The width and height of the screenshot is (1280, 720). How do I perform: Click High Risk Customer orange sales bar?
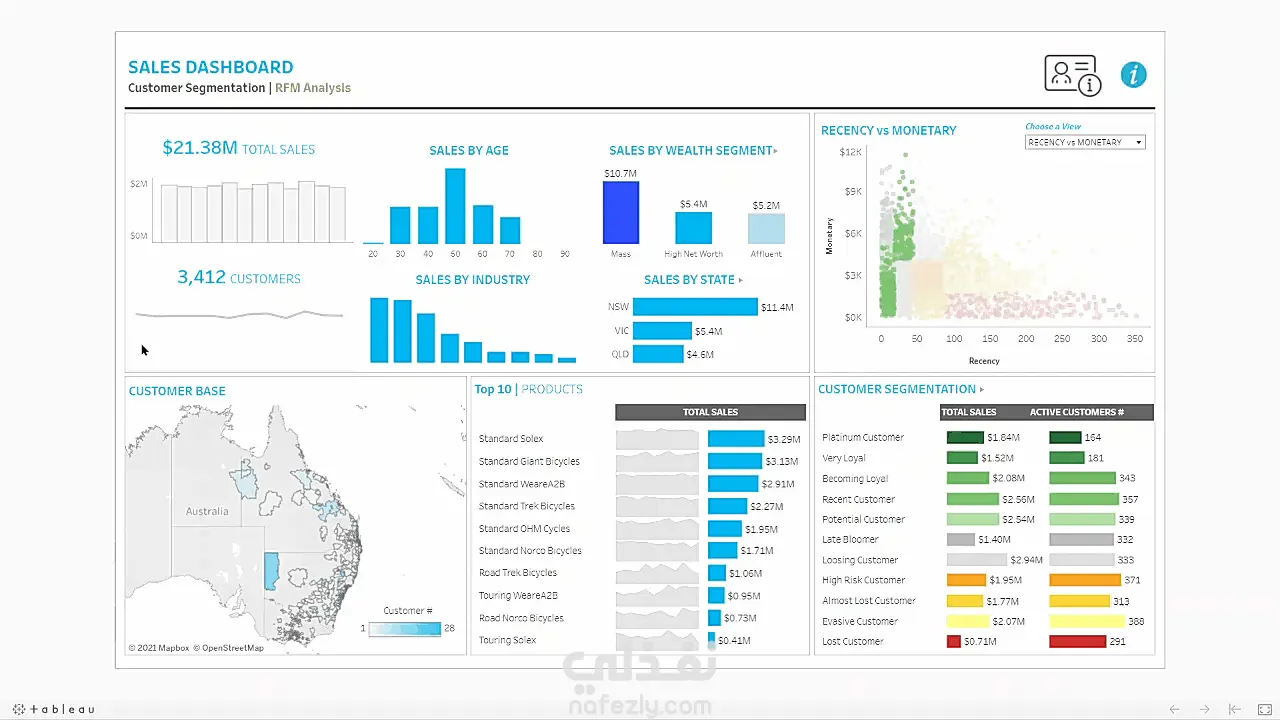[966, 580]
